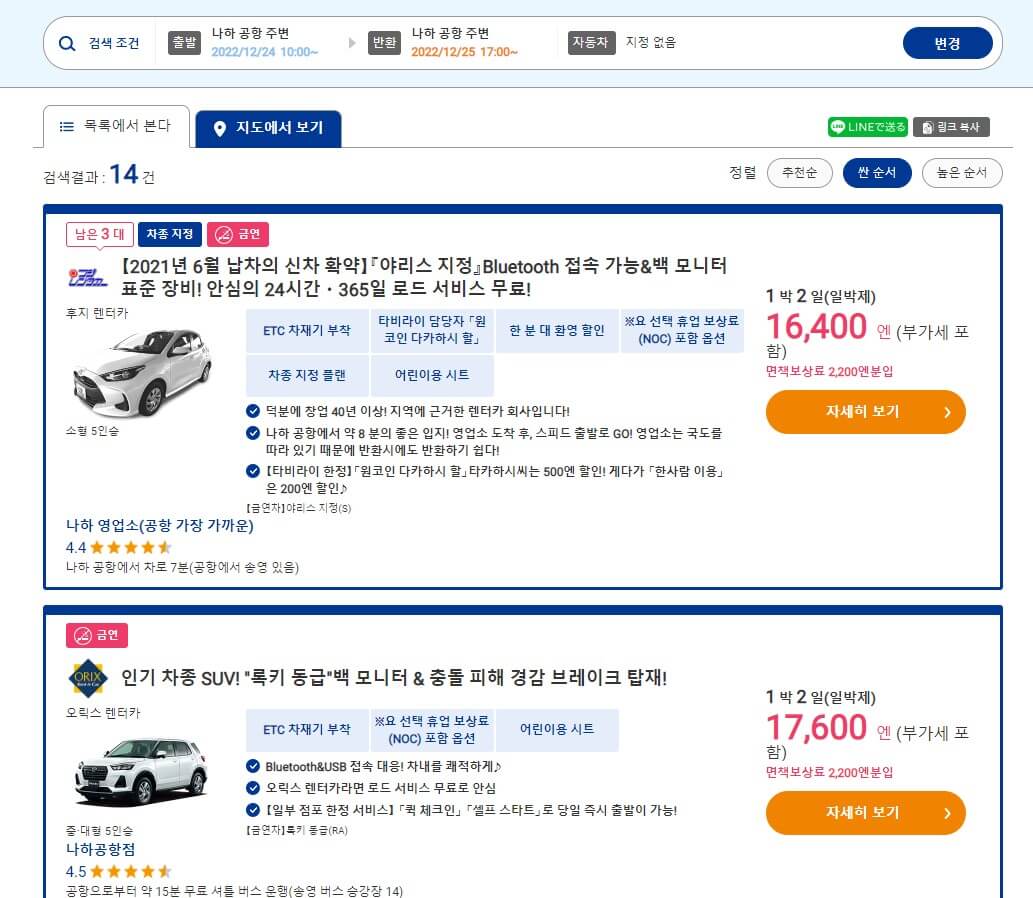Click 나하공항점 store link
Viewport: 1033px width, 898px height.
click(x=100, y=849)
